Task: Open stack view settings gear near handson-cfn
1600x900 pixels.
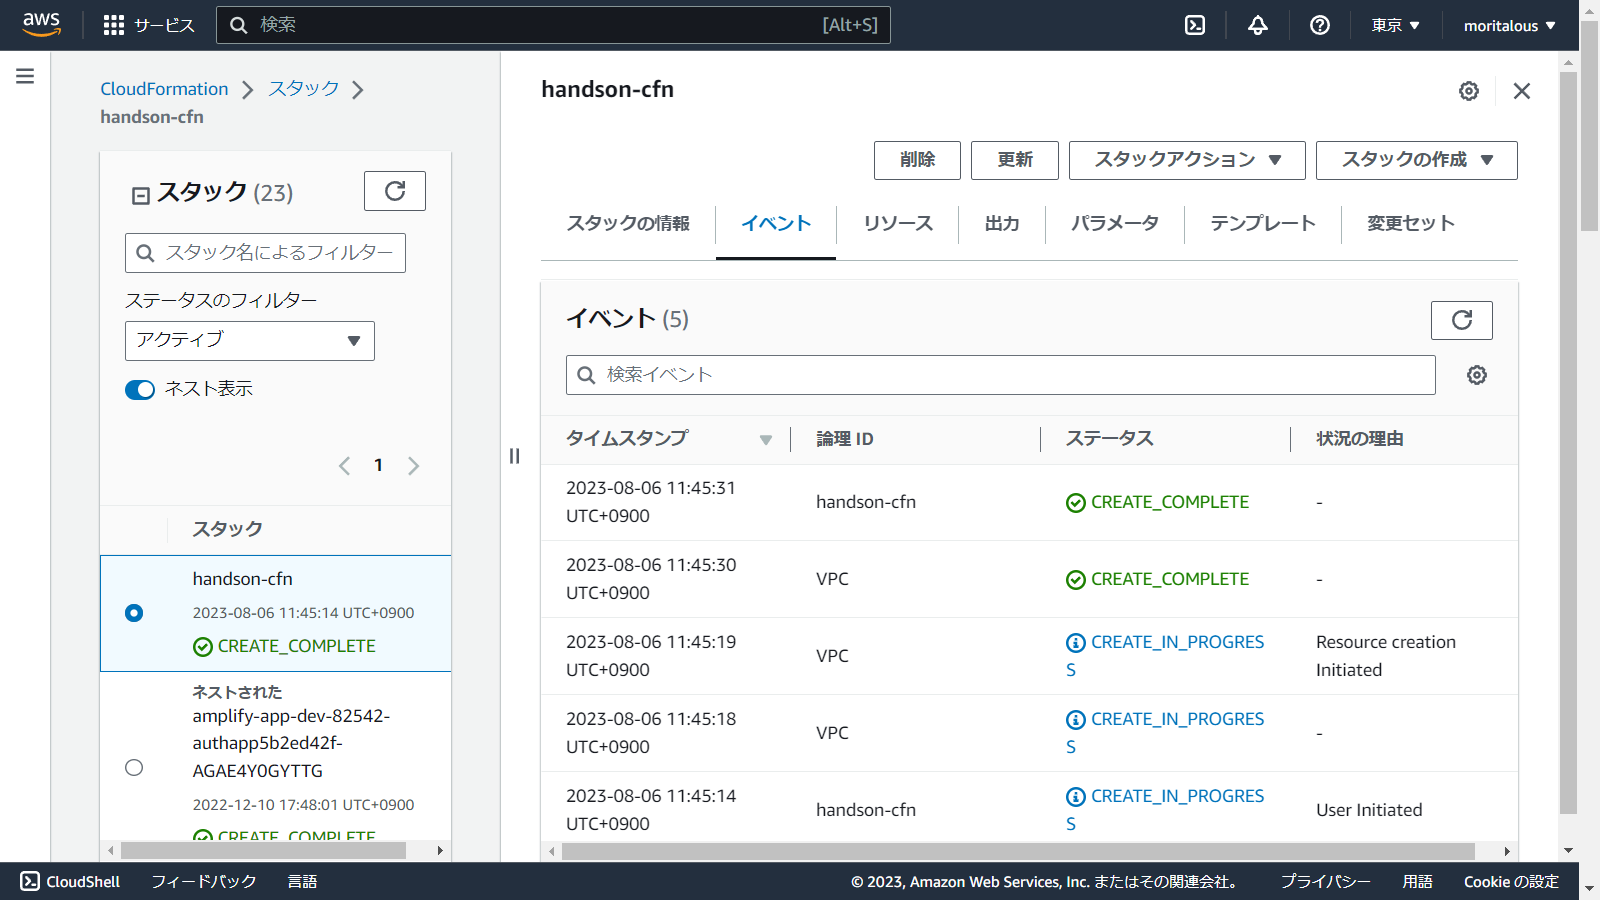Action: pyautogui.click(x=1468, y=91)
